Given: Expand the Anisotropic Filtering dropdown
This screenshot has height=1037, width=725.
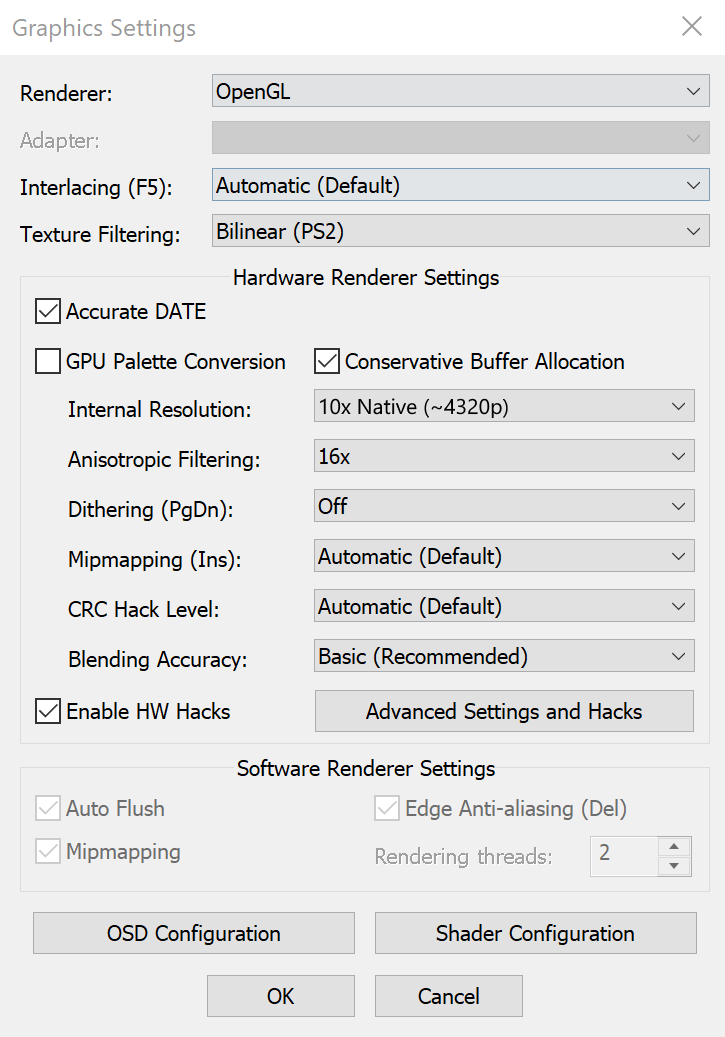Looking at the screenshot, I should tap(503, 456).
